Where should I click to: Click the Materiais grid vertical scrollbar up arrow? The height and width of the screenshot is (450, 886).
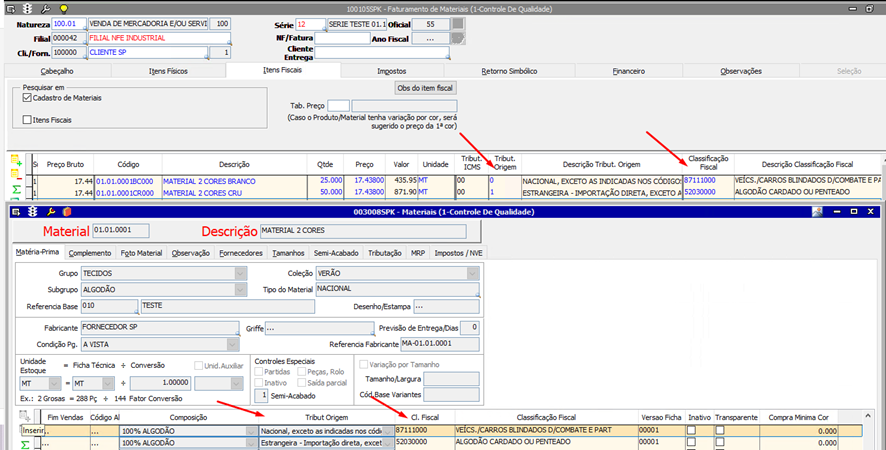pos(868,417)
